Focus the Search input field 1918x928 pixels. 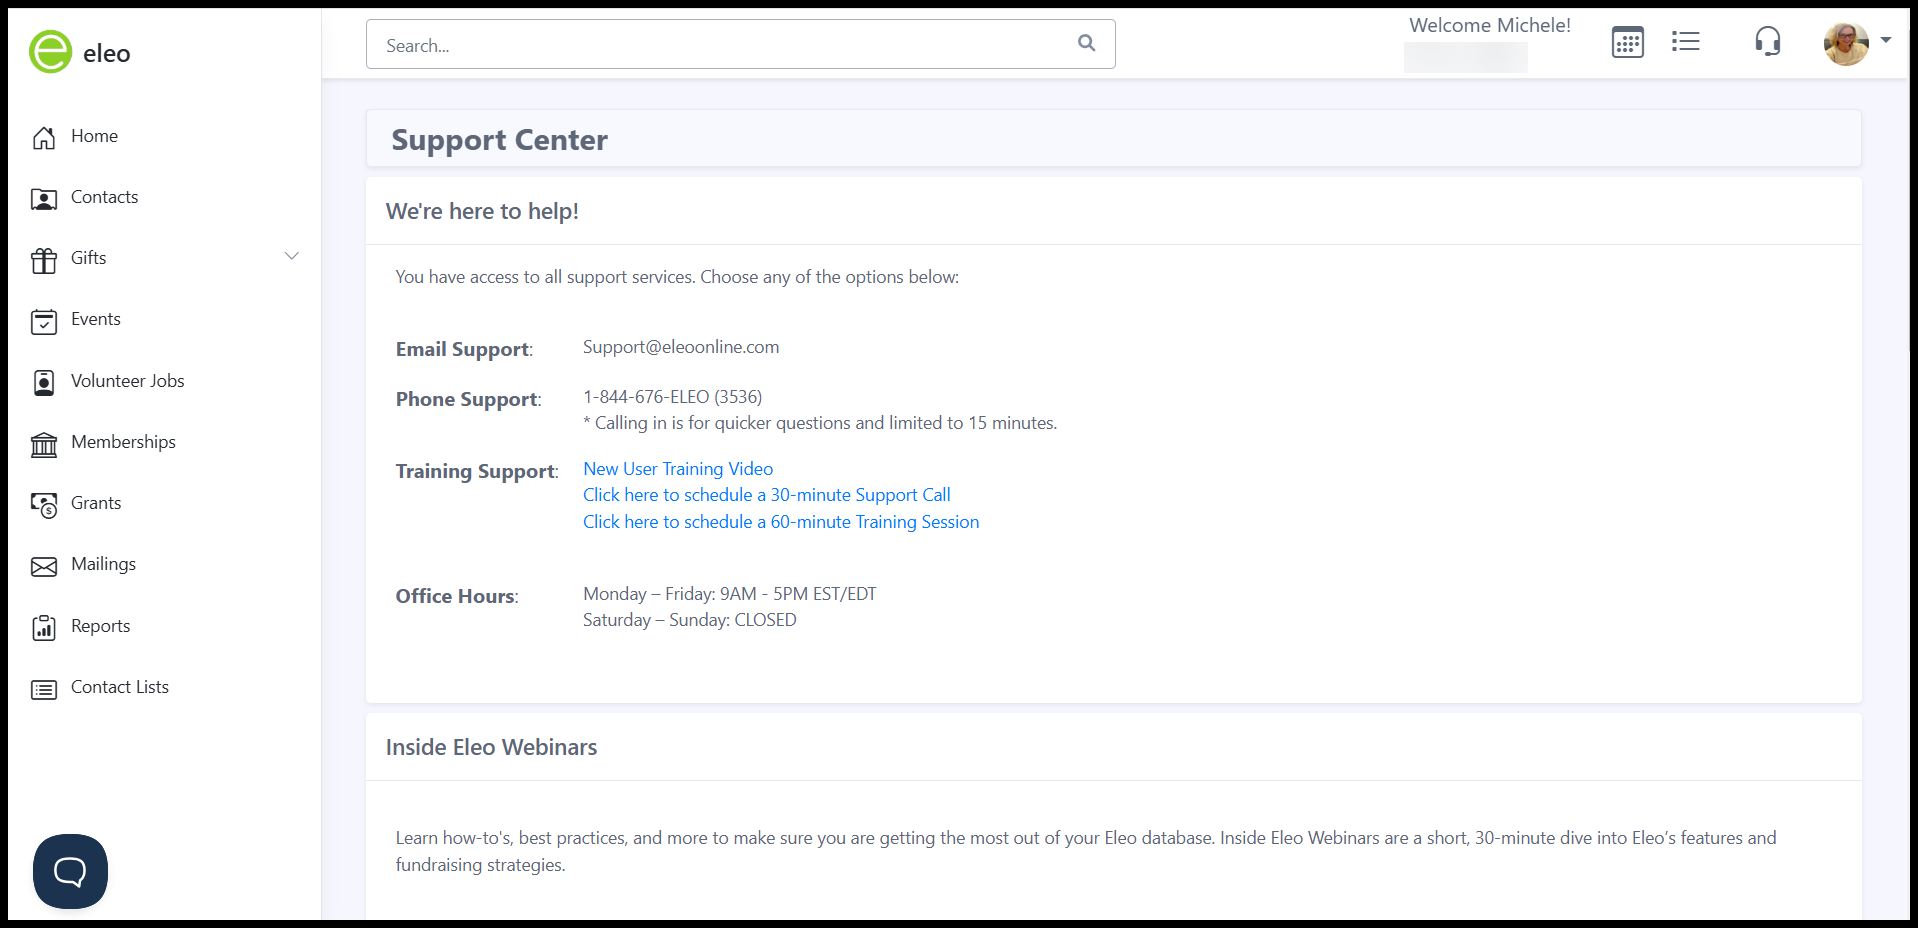pos(741,44)
